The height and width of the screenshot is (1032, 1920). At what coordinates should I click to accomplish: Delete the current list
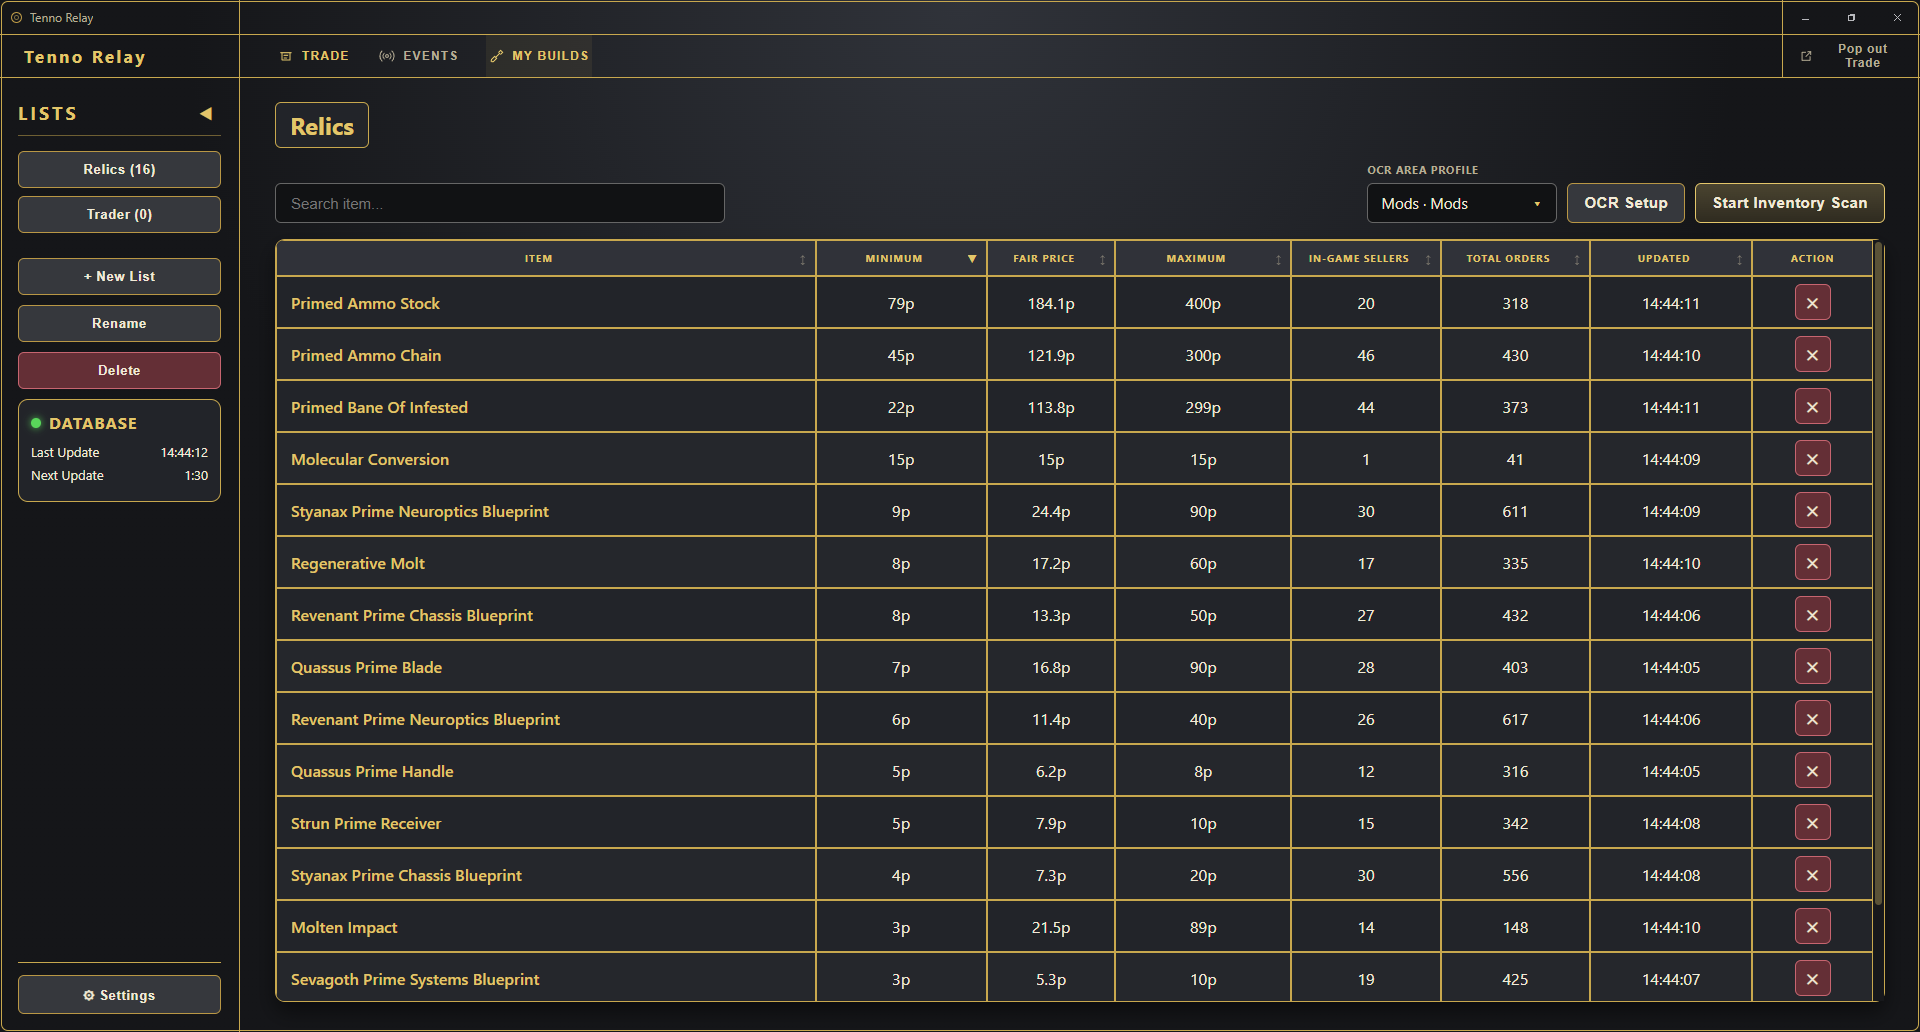click(x=119, y=370)
